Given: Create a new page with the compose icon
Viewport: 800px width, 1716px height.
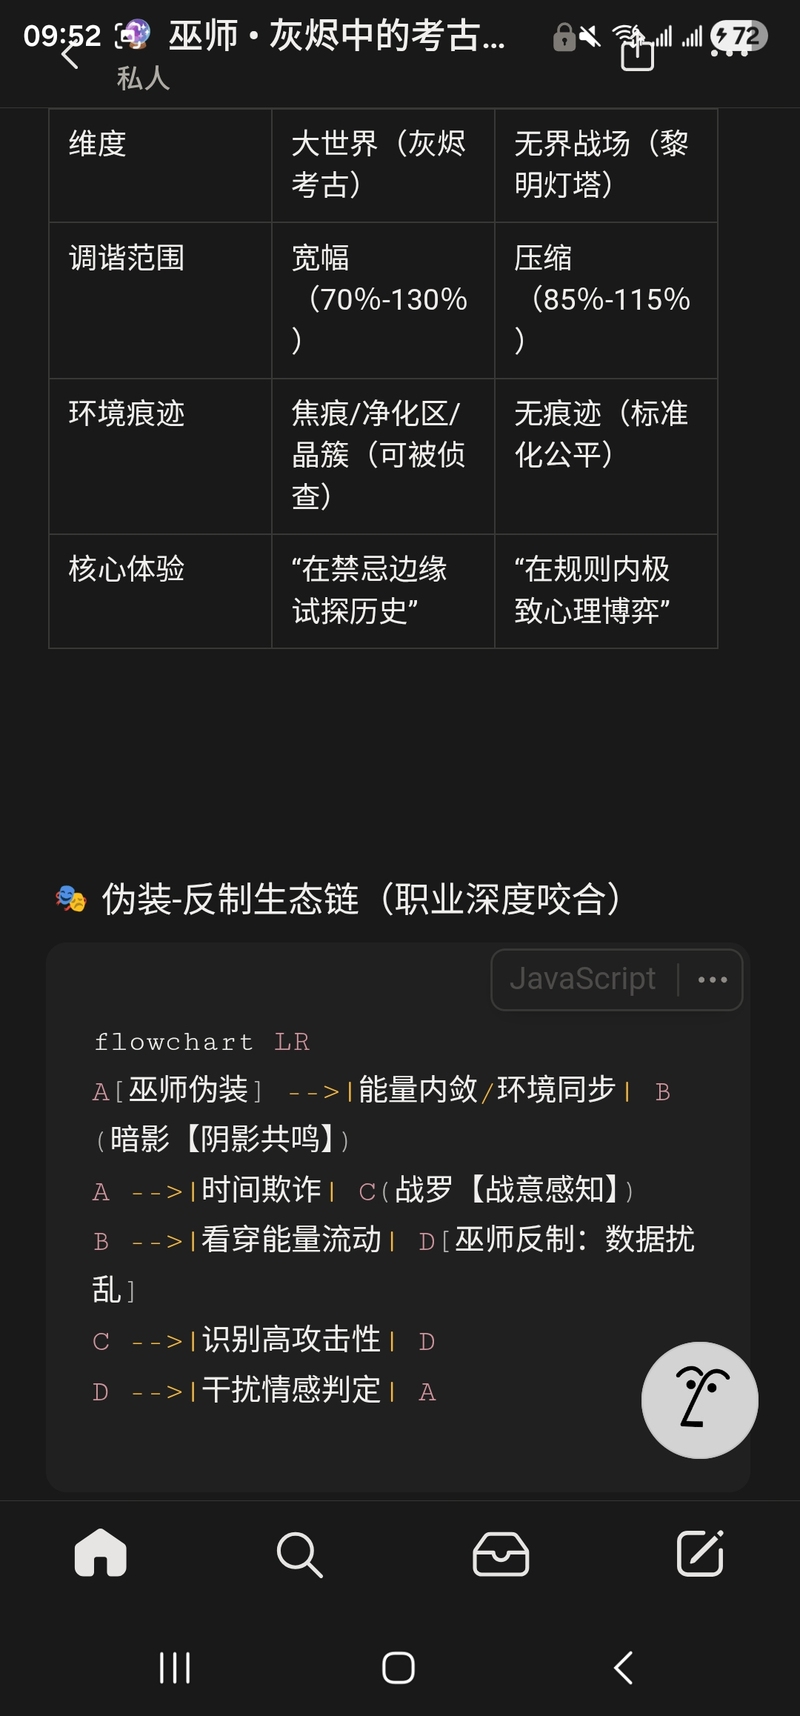Looking at the screenshot, I should point(700,1554).
